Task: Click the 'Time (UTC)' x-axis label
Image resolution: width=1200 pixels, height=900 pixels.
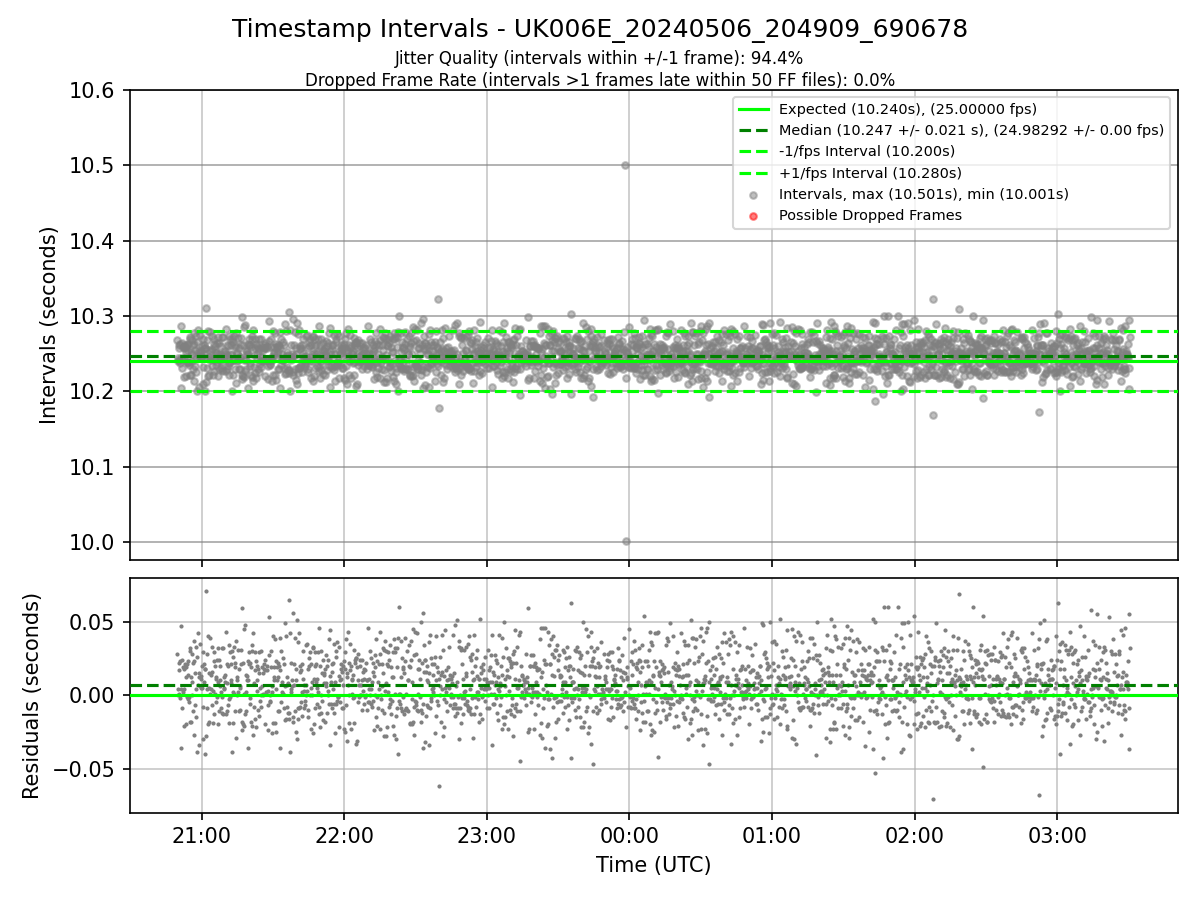Action: [653, 865]
